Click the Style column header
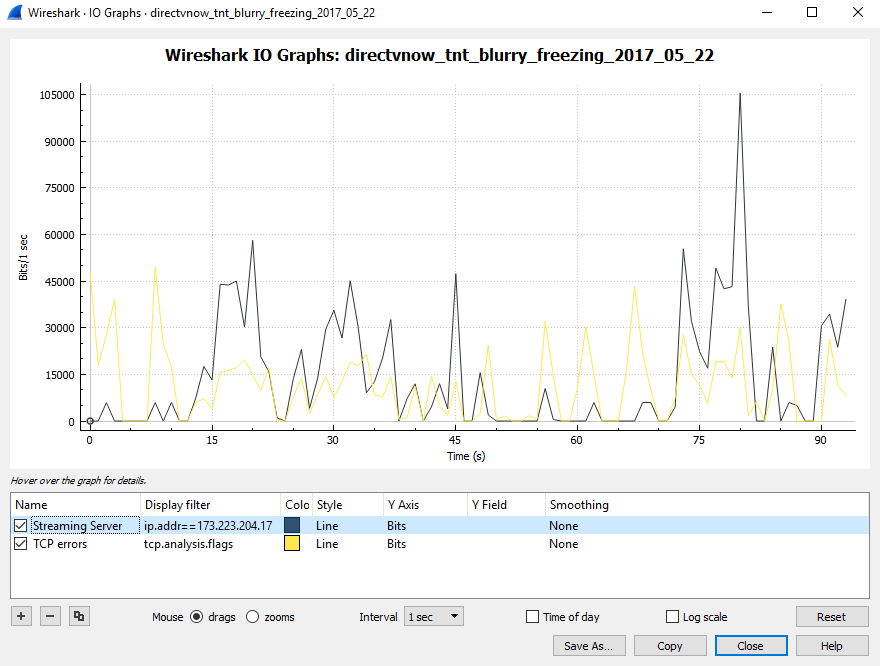This screenshot has height=666, width=880. click(348, 505)
